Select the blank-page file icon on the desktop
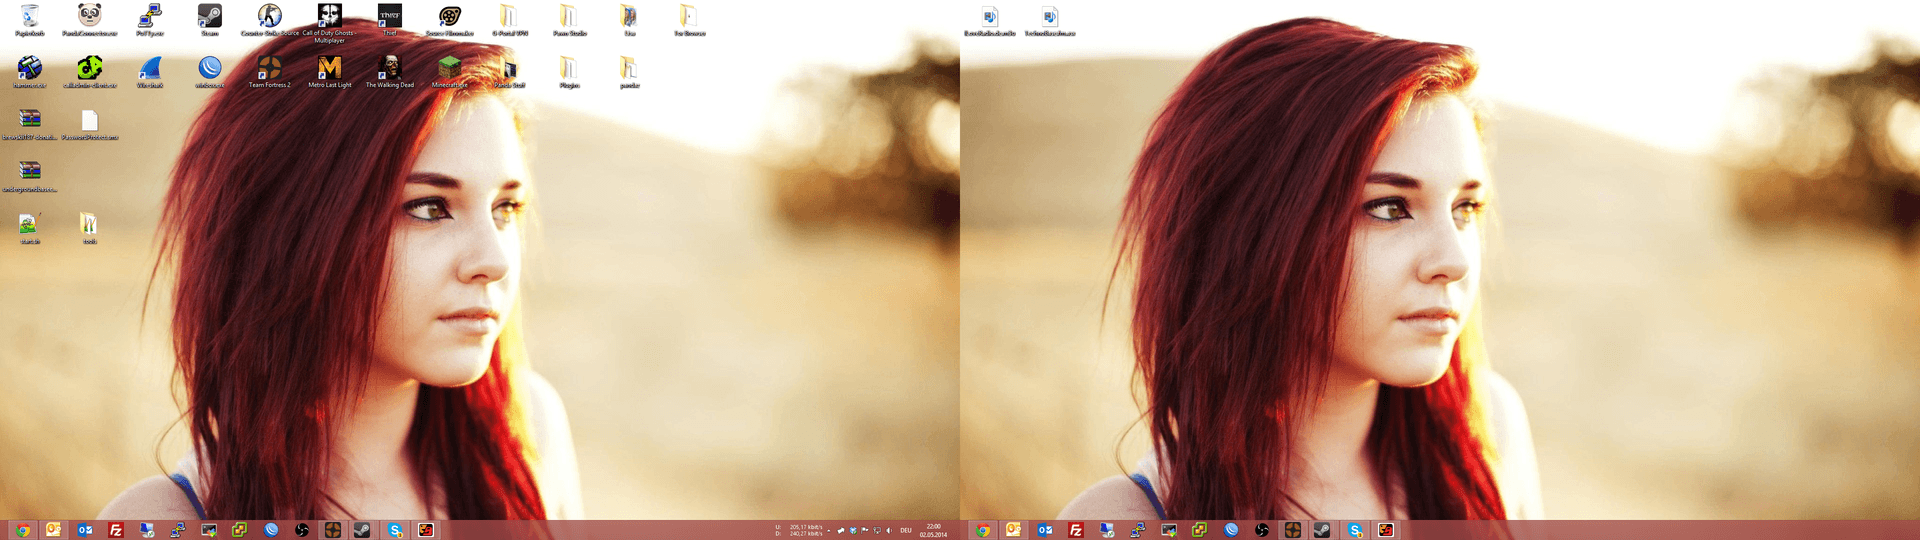 coord(90,121)
